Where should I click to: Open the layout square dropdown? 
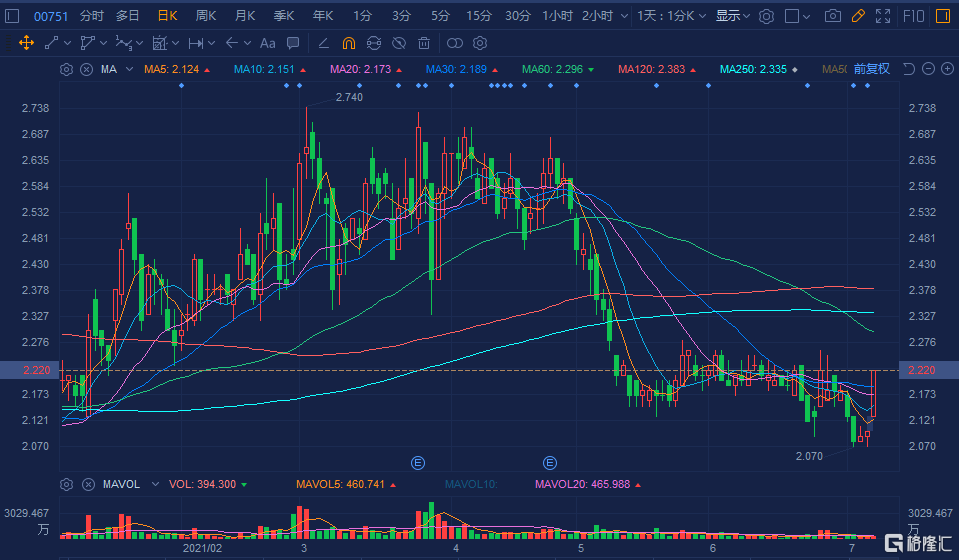click(798, 17)
